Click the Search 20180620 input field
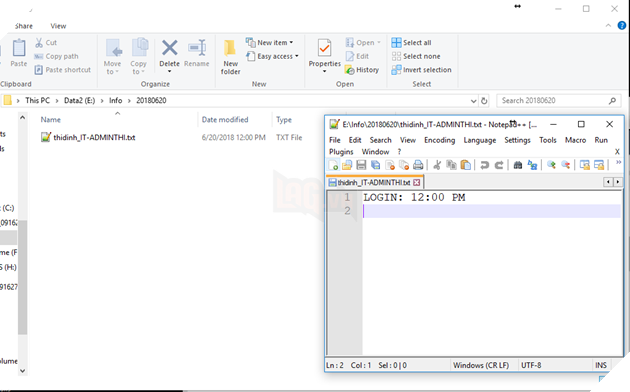The image size is (630, 392). [559, 100]
